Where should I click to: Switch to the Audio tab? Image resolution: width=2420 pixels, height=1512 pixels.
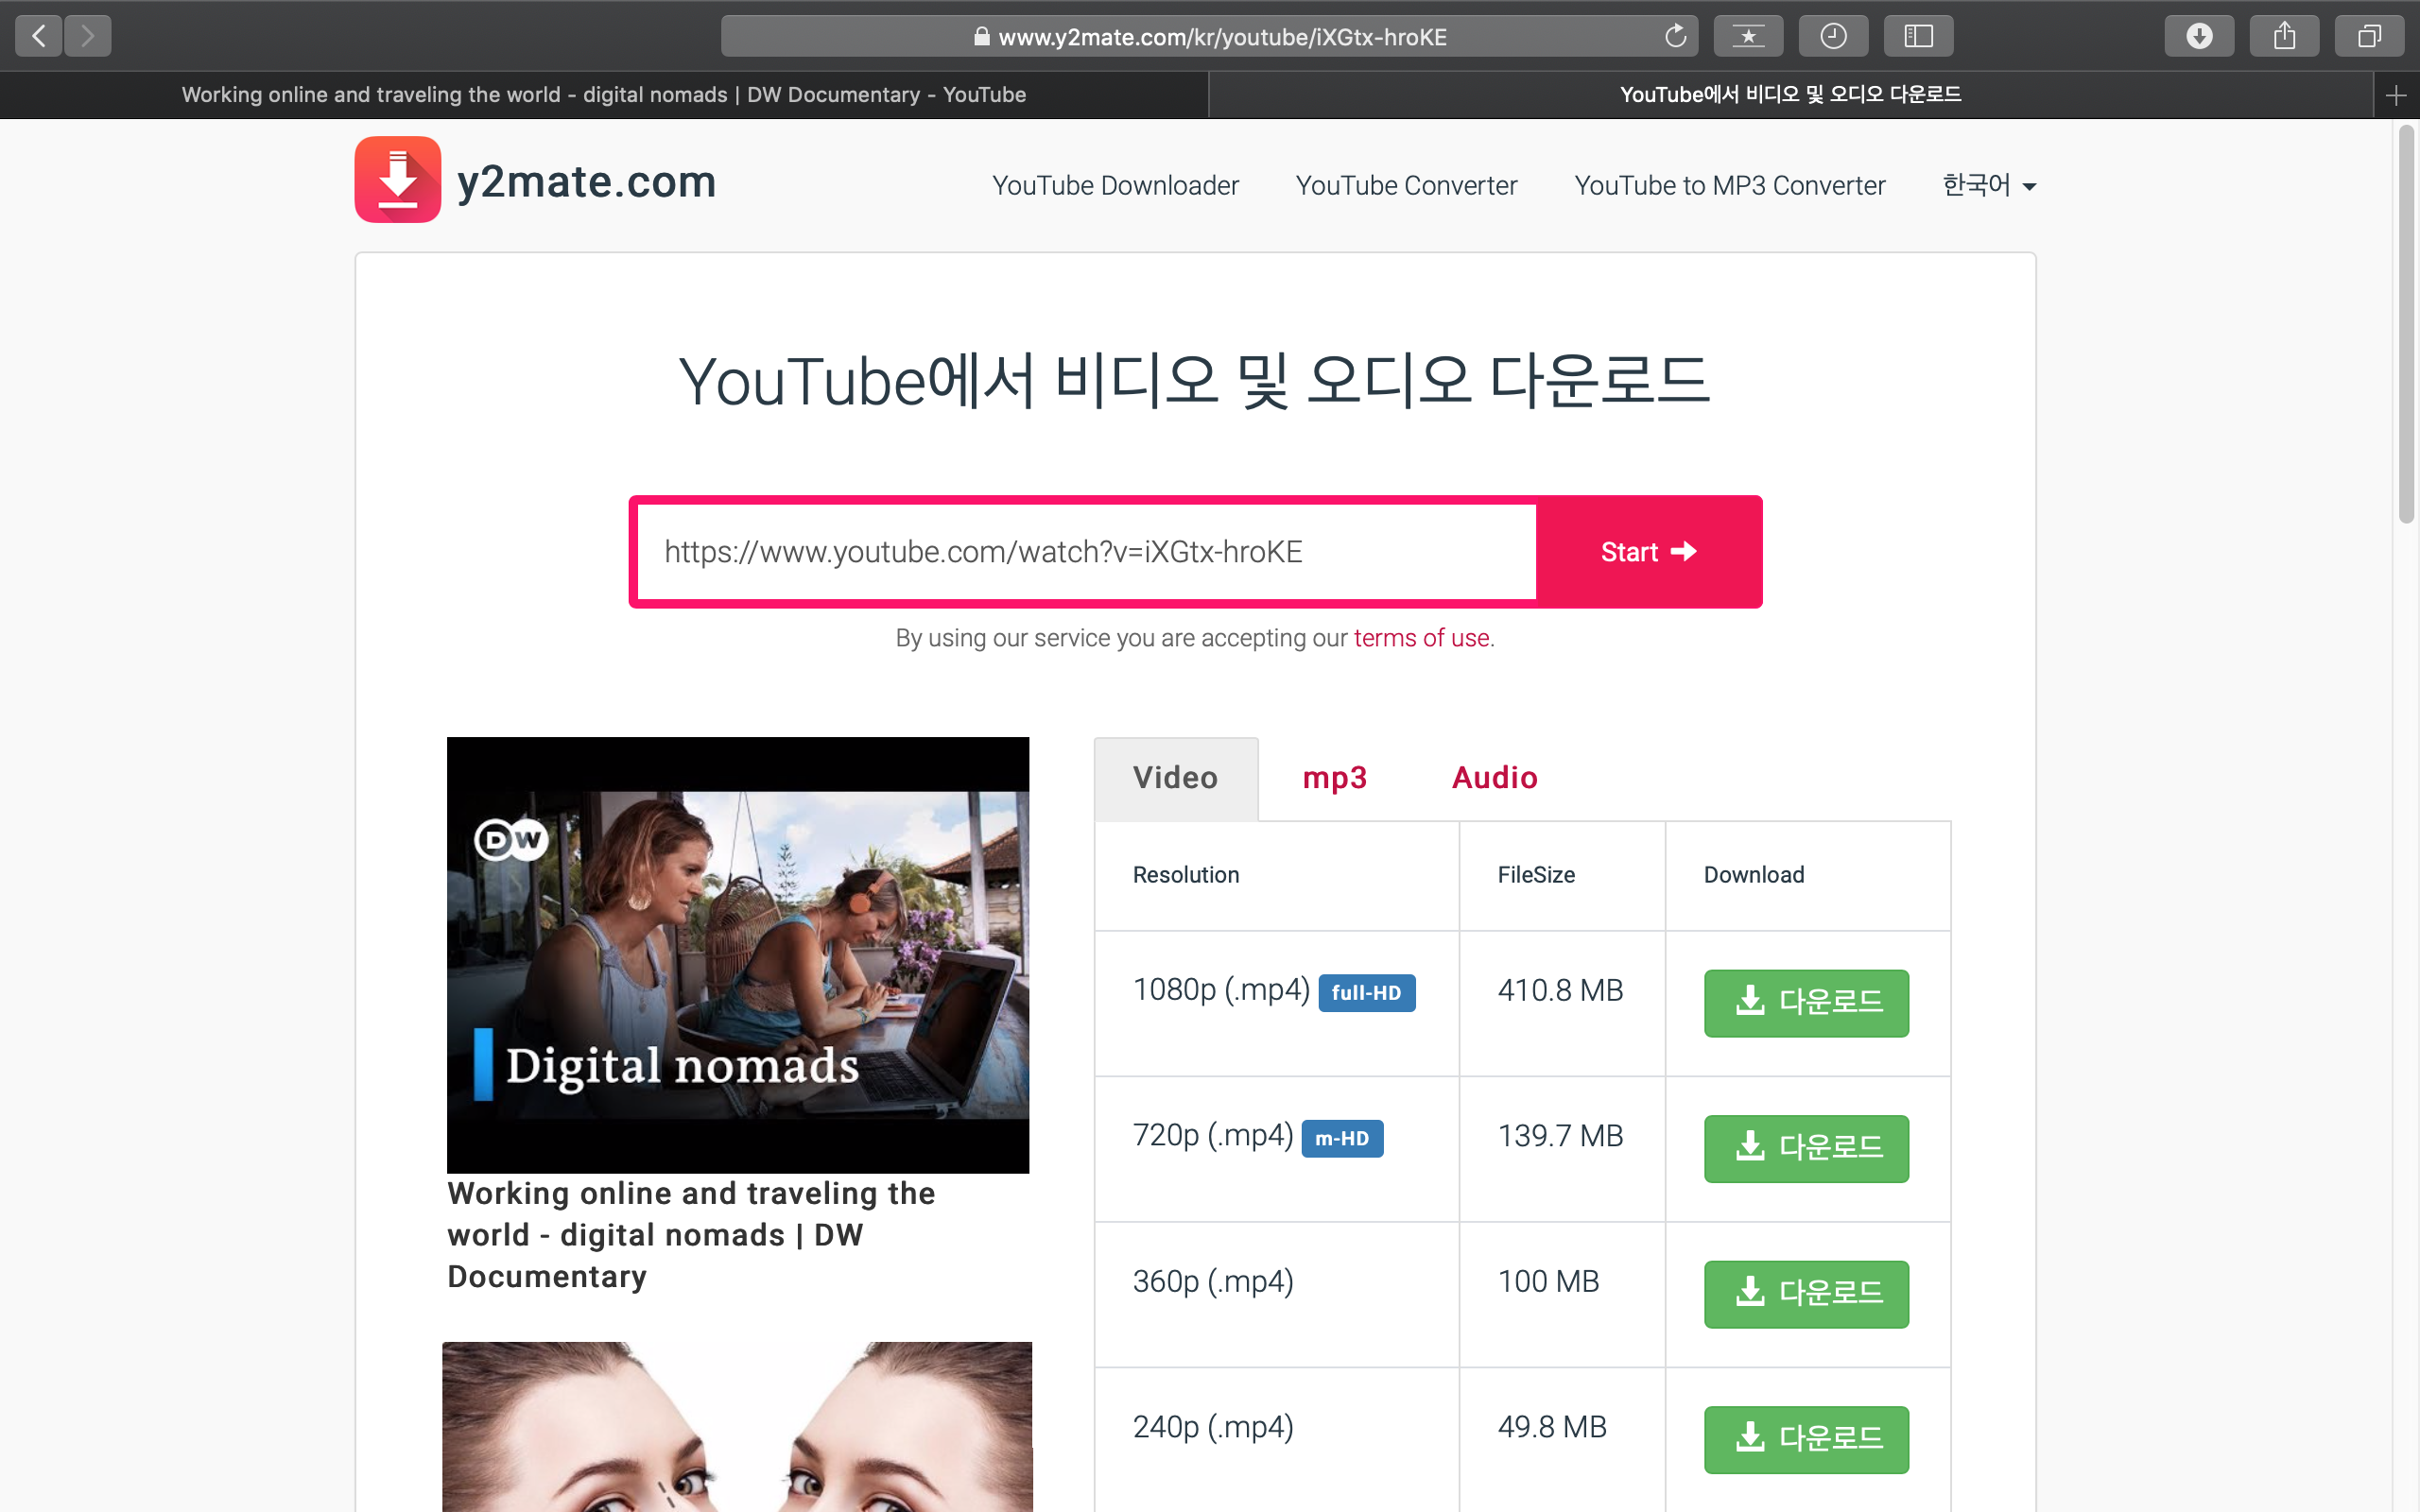pyautogui.click(x=1494, y=778)
